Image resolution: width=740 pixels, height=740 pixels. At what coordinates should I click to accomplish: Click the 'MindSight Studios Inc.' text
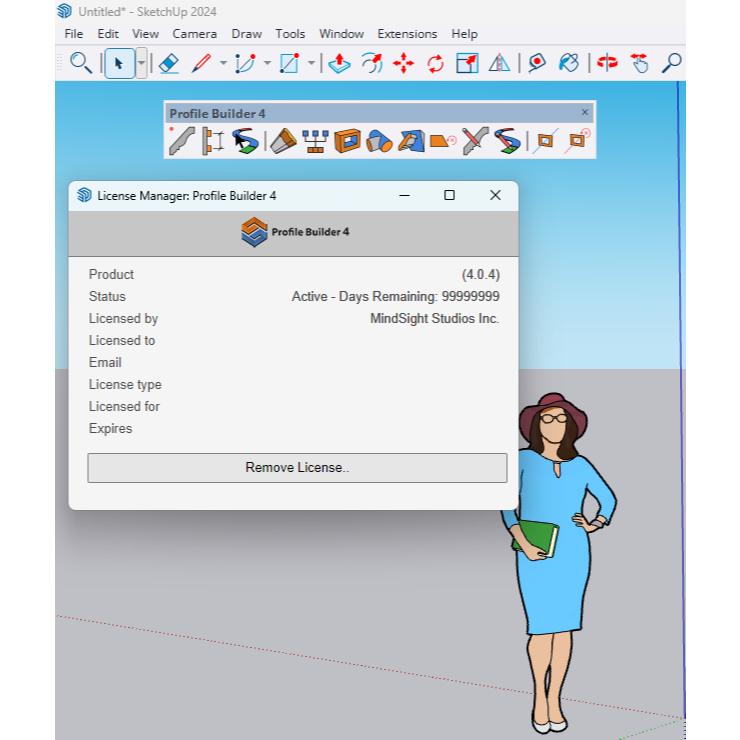[435, 319]
